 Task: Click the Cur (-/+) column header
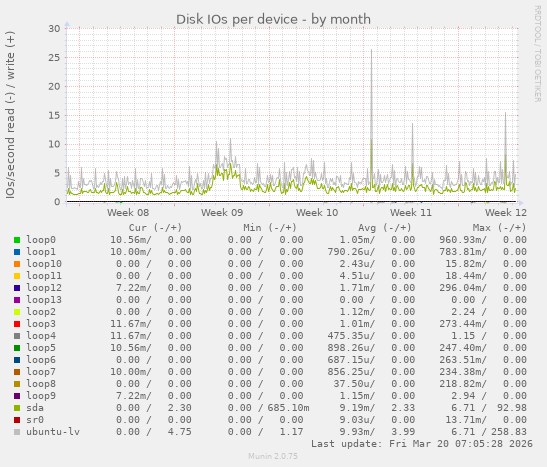(156, 228)
